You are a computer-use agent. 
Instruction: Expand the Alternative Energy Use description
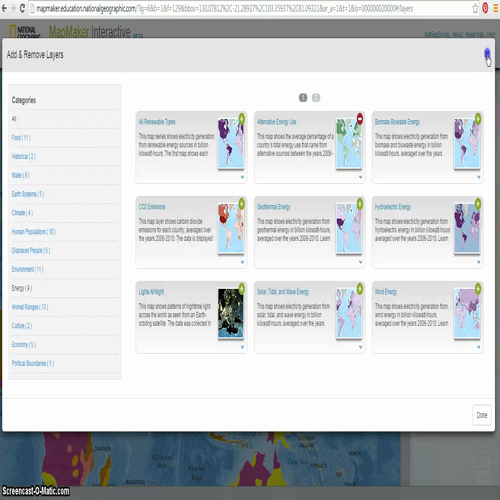coord(360,177)
